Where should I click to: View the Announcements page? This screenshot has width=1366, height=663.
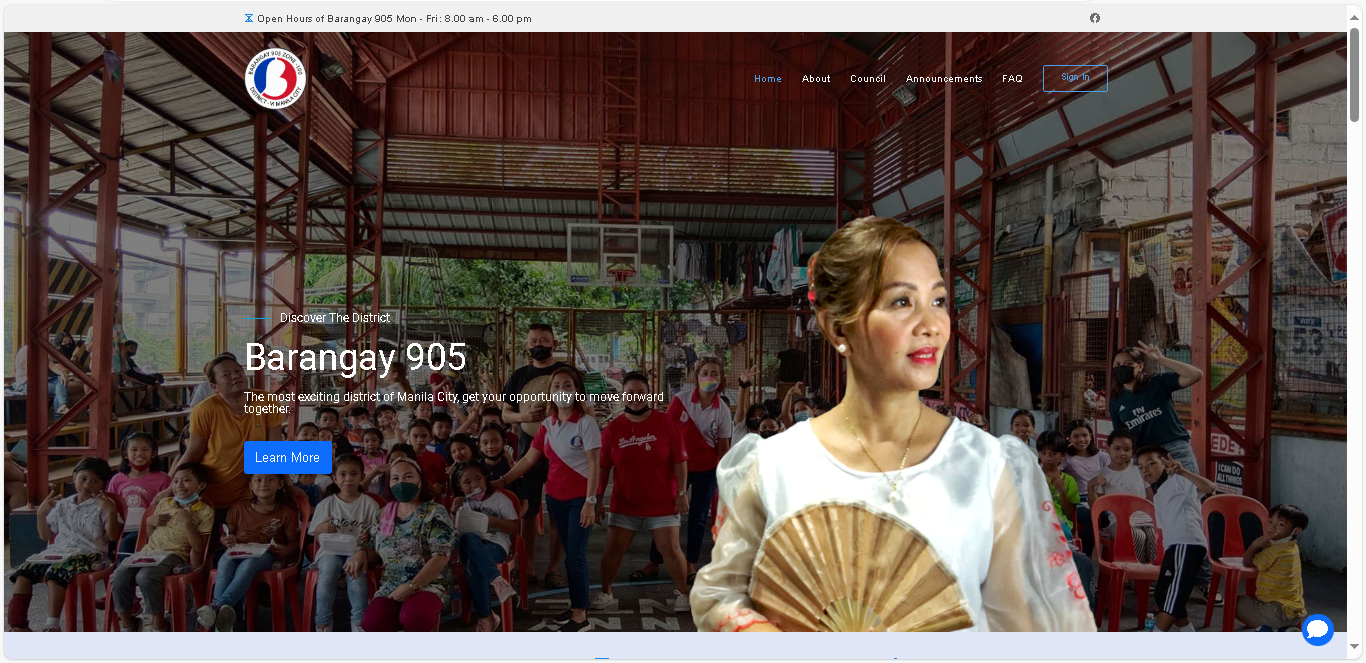click(944, 79)
